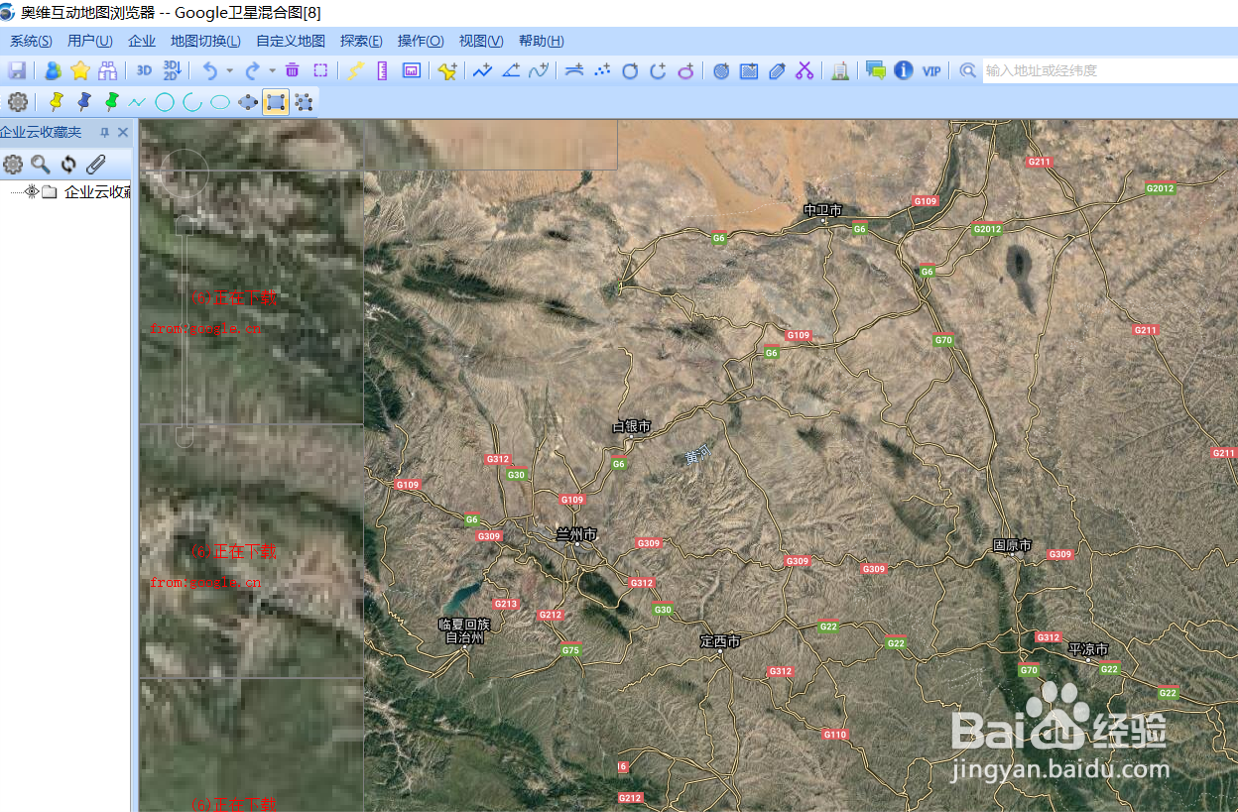Open the 自定义地图 menu
This screenshot has width=1238, height=812.
click(x=290, y=41)
